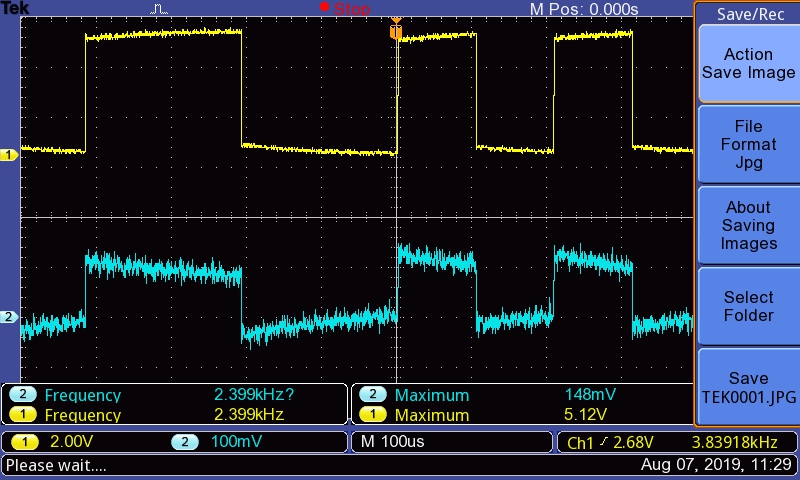Open Select Folder chooser

point(747,306)
